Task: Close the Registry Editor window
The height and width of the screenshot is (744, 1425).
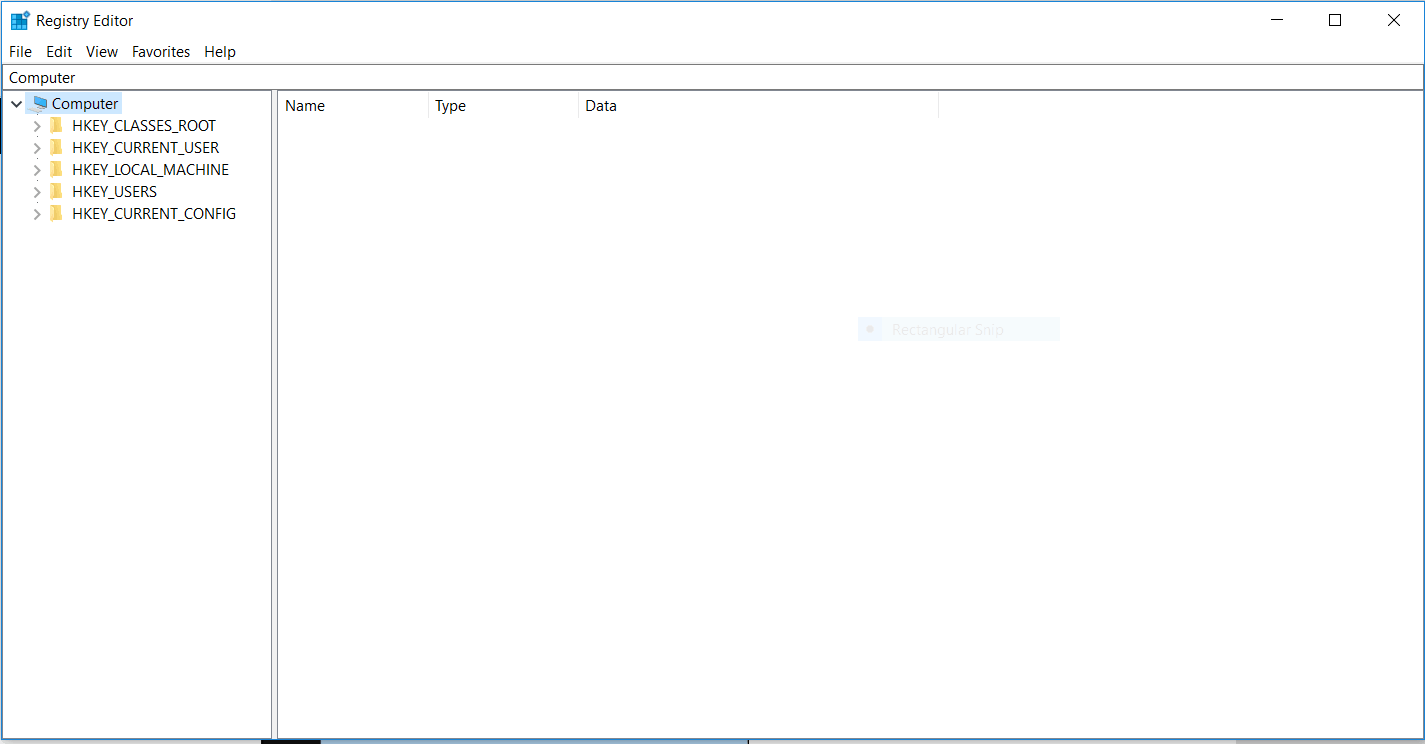Action: click(x=1394, y=20)
